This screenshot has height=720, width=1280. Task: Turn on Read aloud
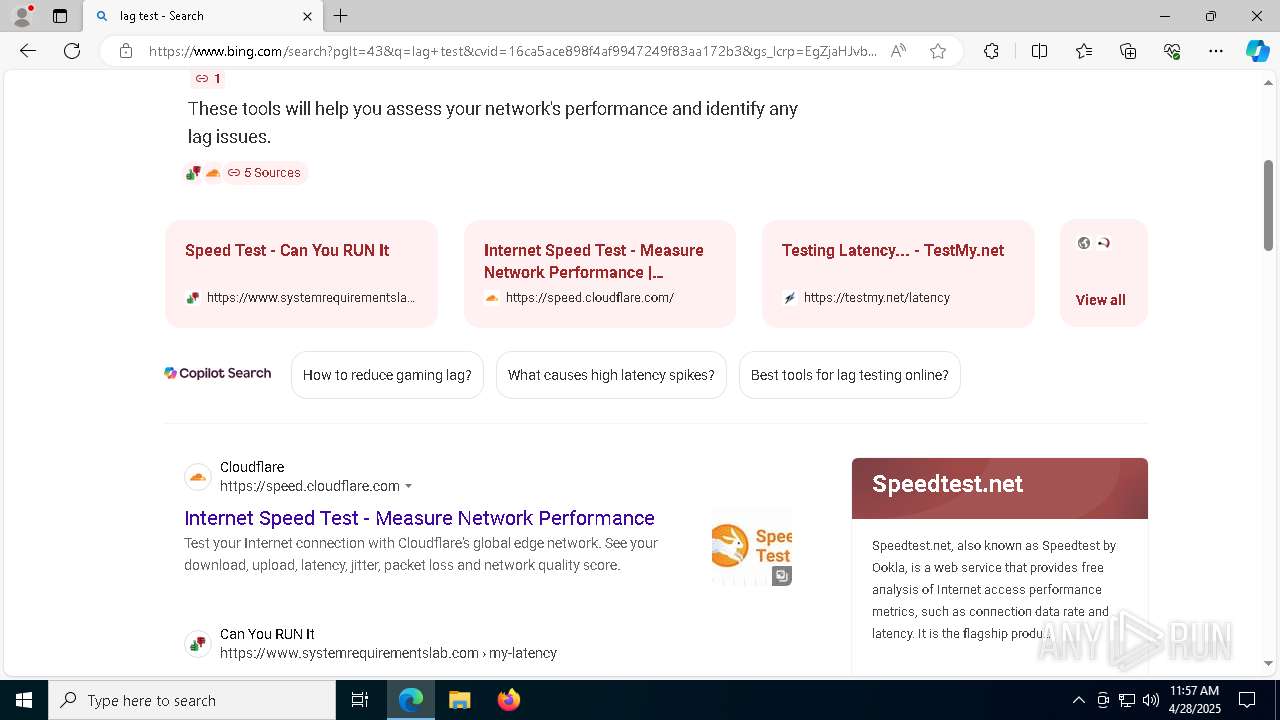tap(898, 51)
